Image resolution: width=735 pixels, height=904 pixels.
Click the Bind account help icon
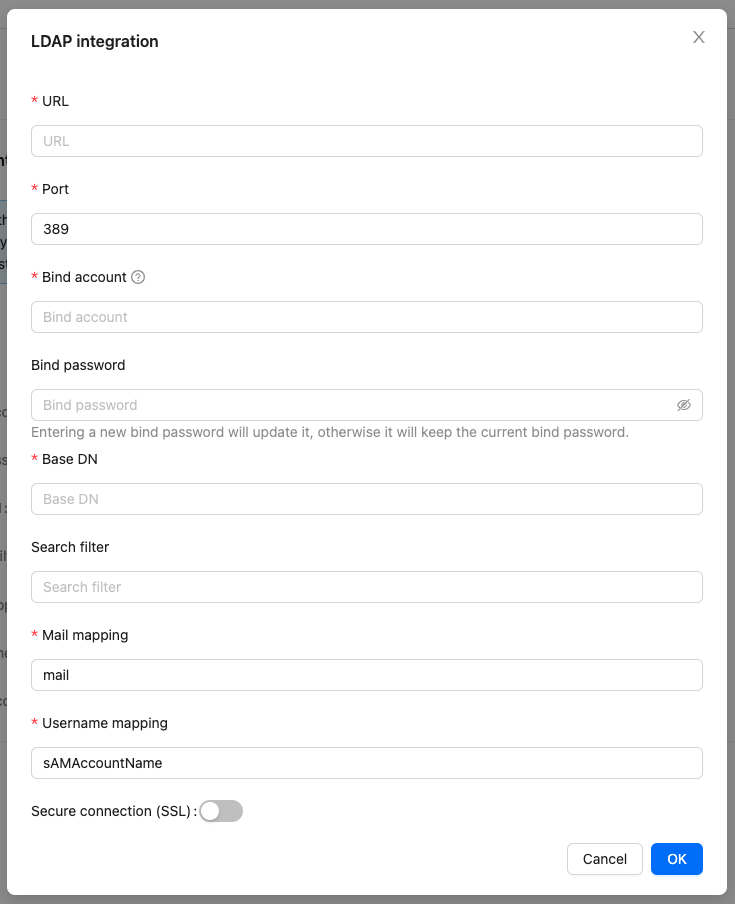click(139, 277)
